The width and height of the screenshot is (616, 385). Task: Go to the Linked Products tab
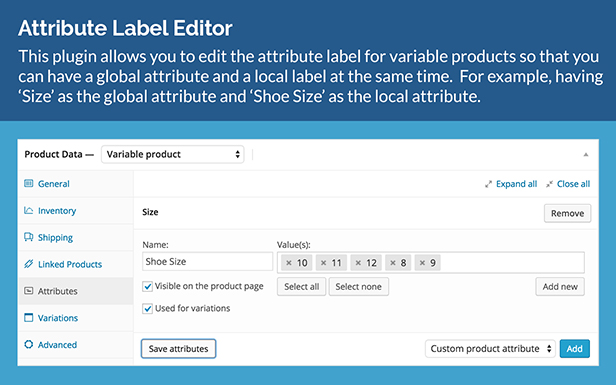(x=76, y=264)
